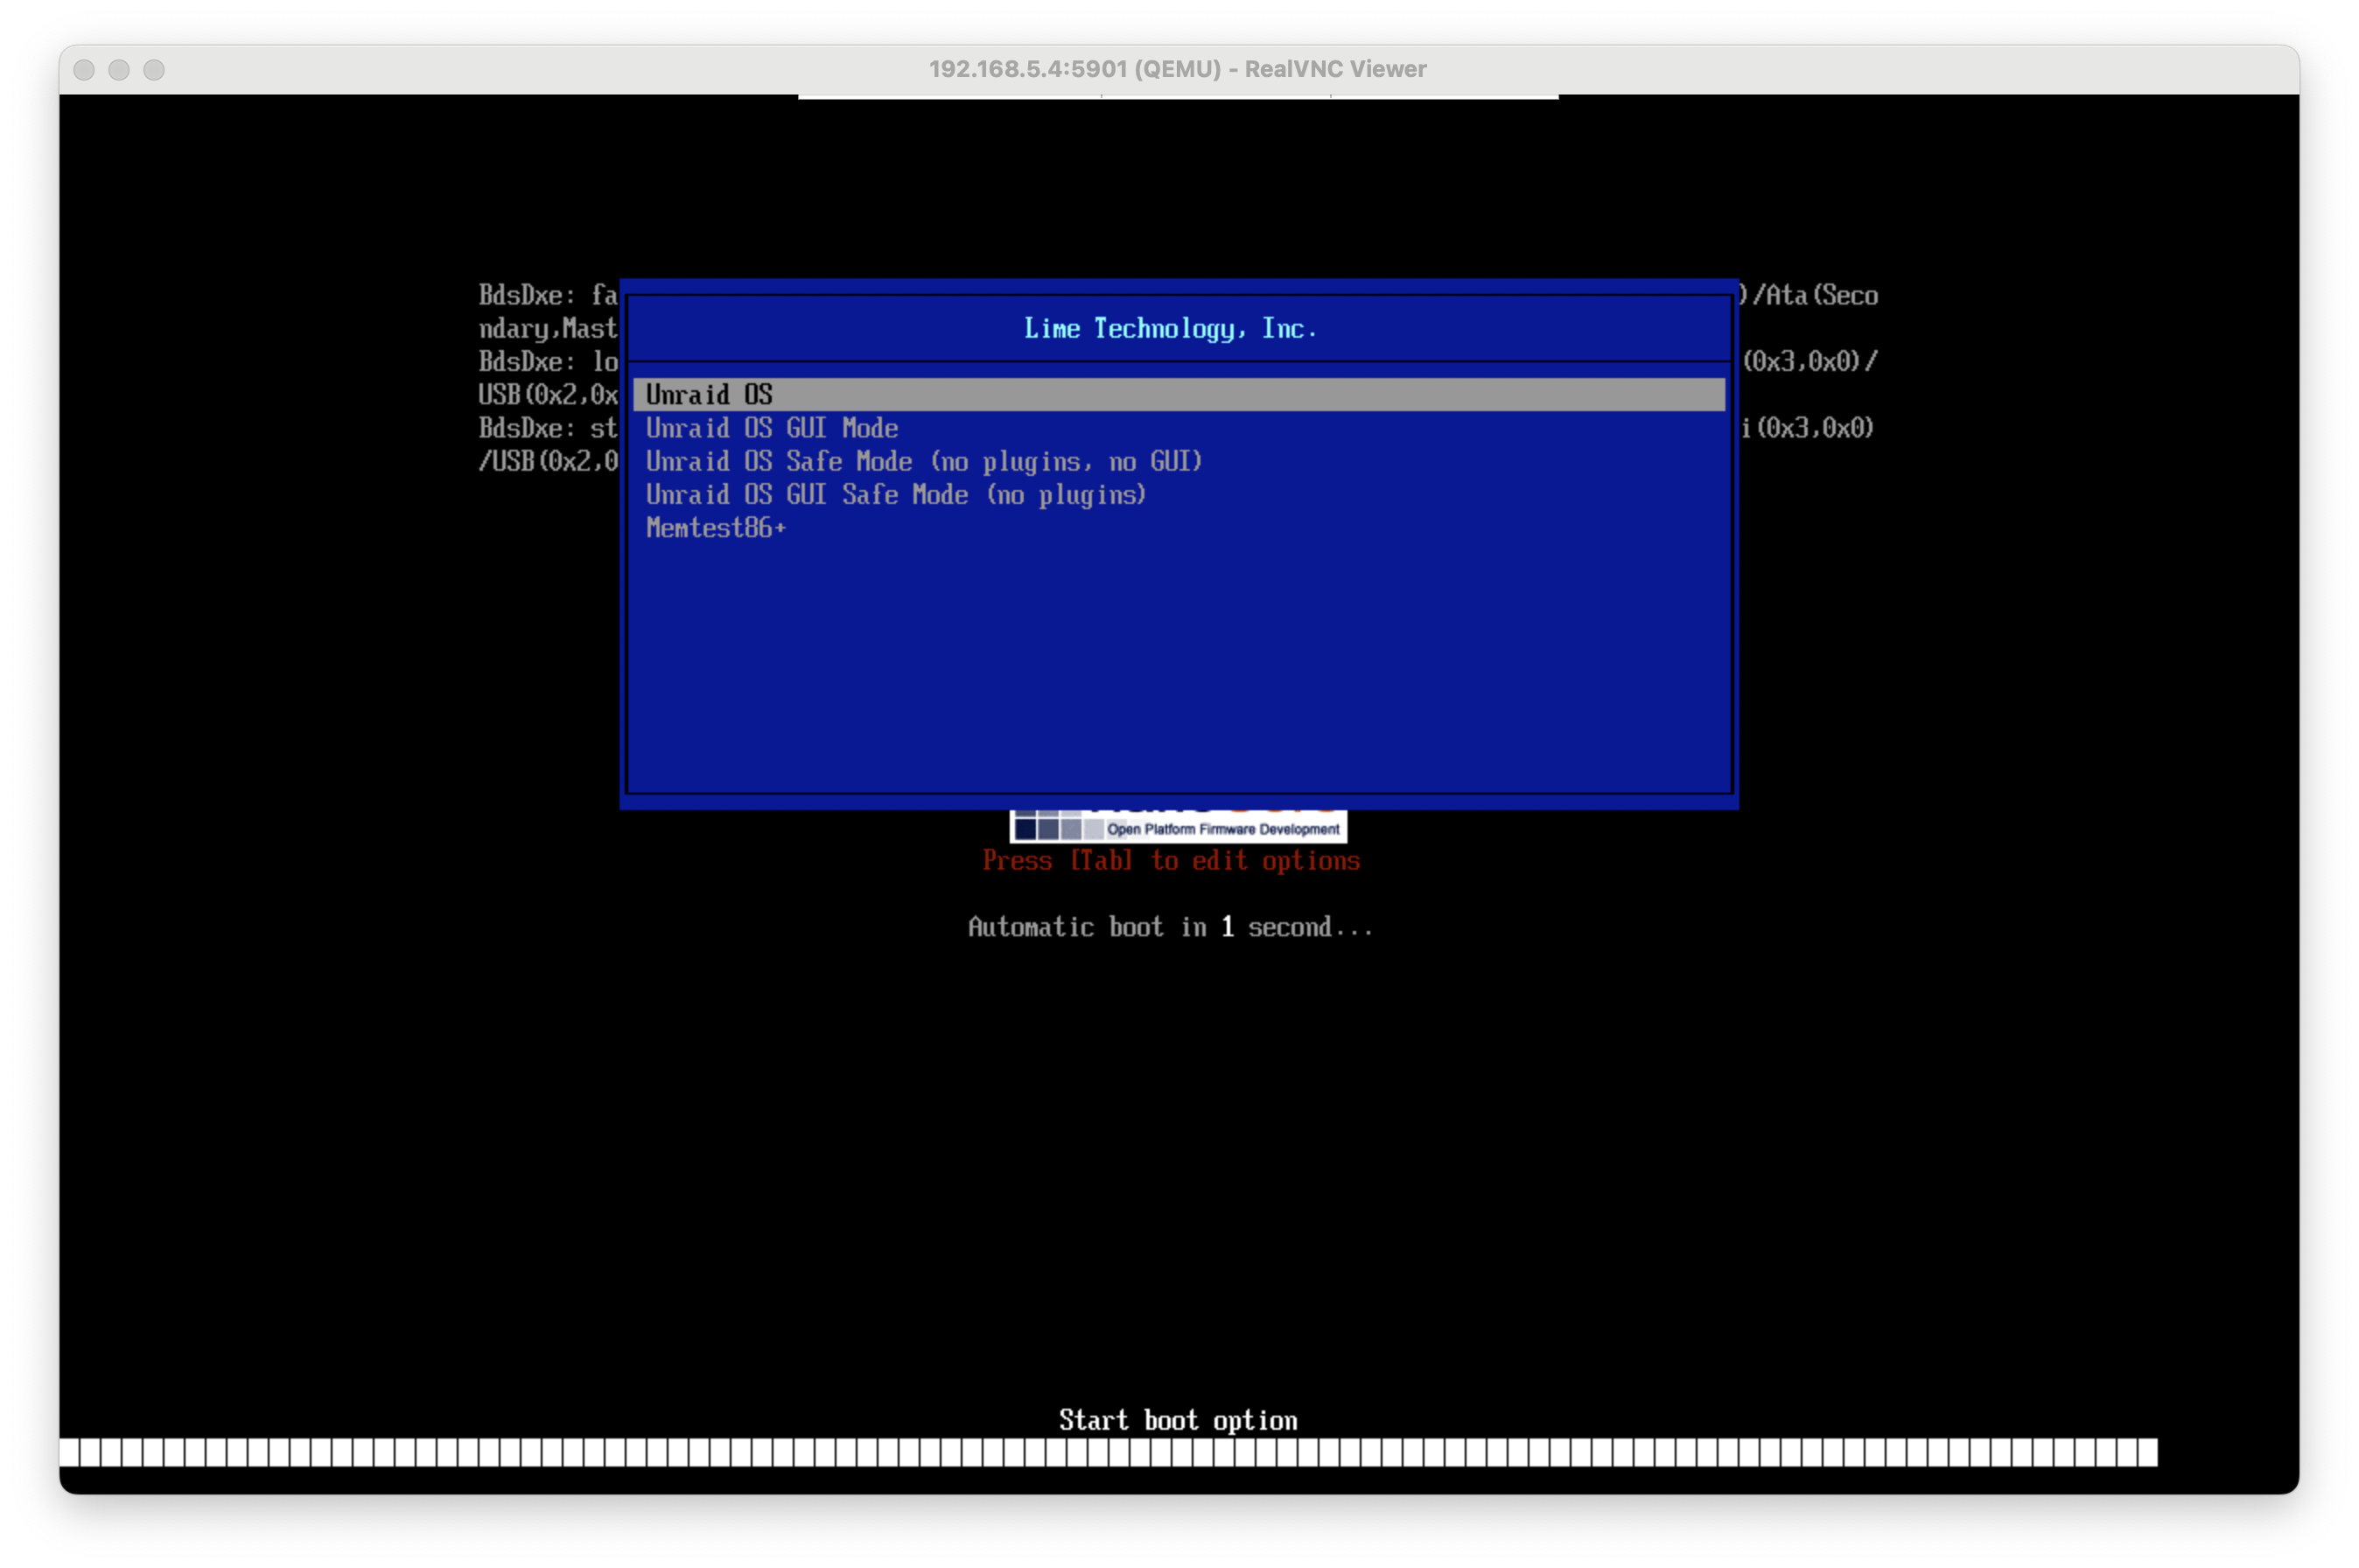Select the highlighted Unraid OS boot entry
Viewport: 2359px width, 1568px height.
(x=1178, y=394)
